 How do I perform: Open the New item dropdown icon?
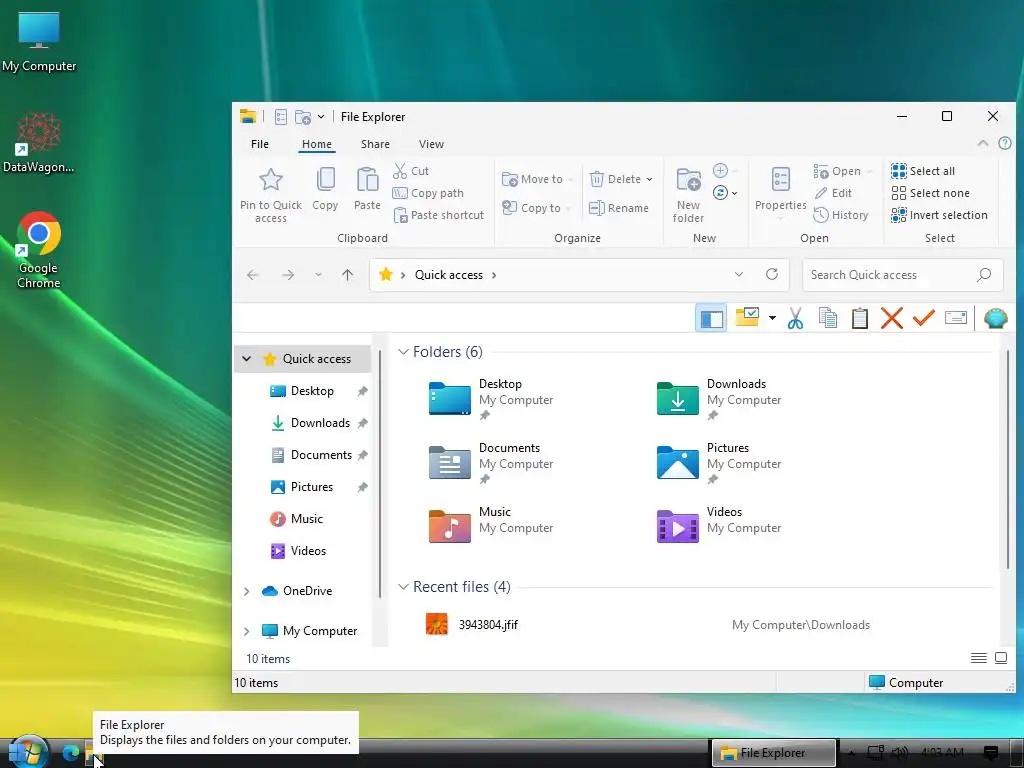724,170
